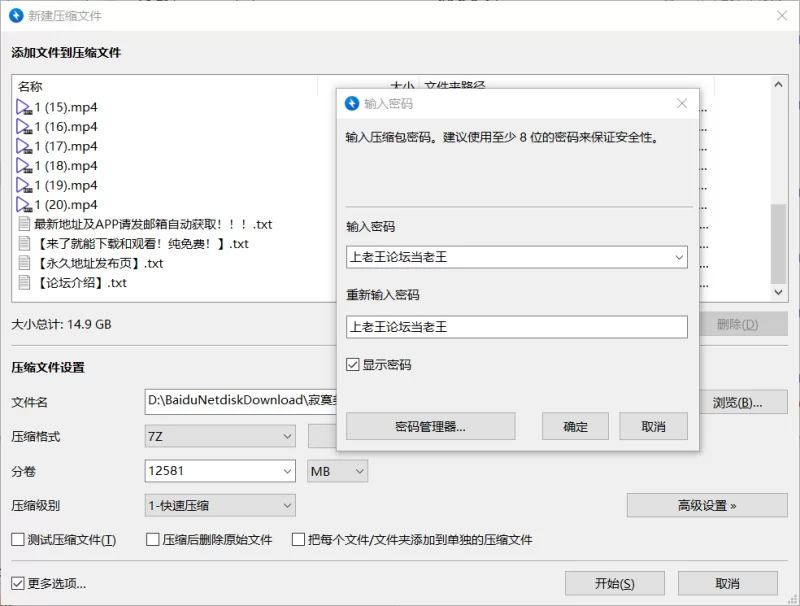Select file 1 (19).mp4 in list
Image resolution: width=800 pixels, height=606 pixels.
pos(66,185)
